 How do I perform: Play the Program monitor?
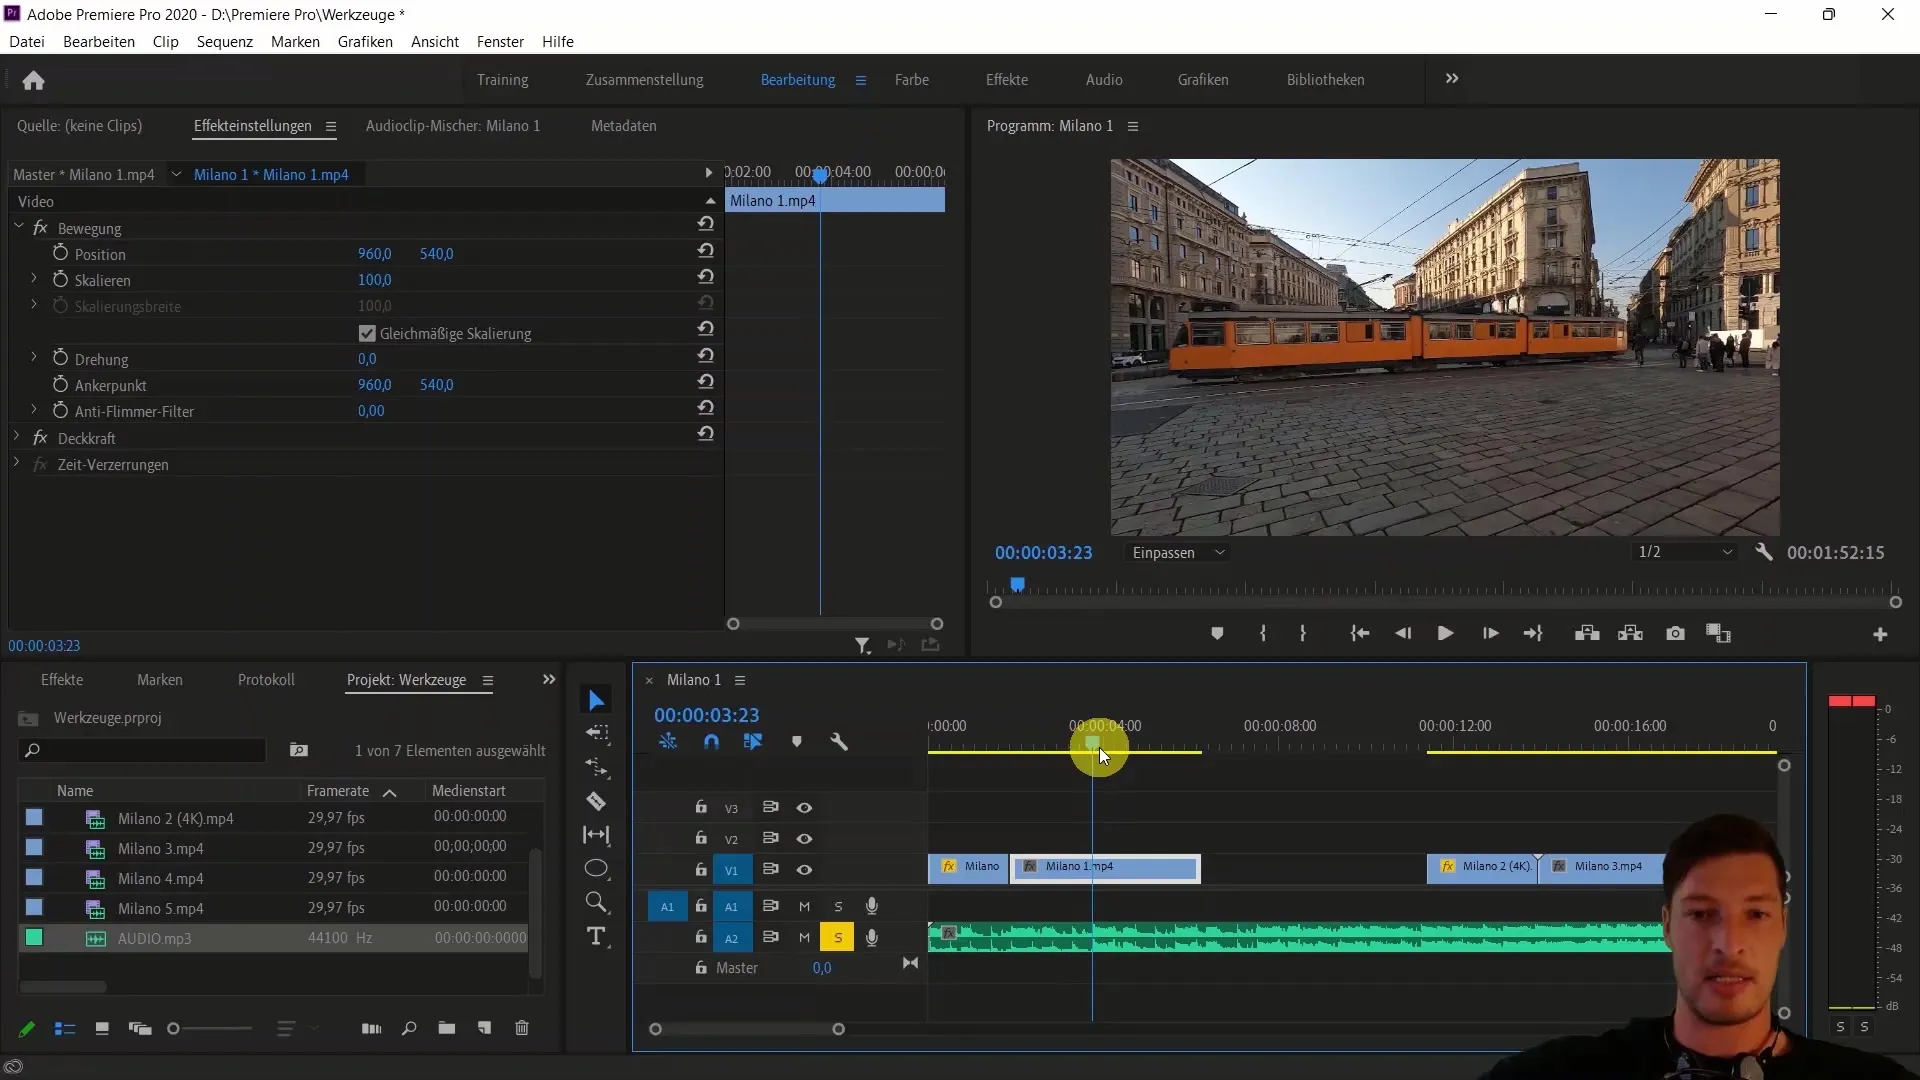pos(1445,634)
